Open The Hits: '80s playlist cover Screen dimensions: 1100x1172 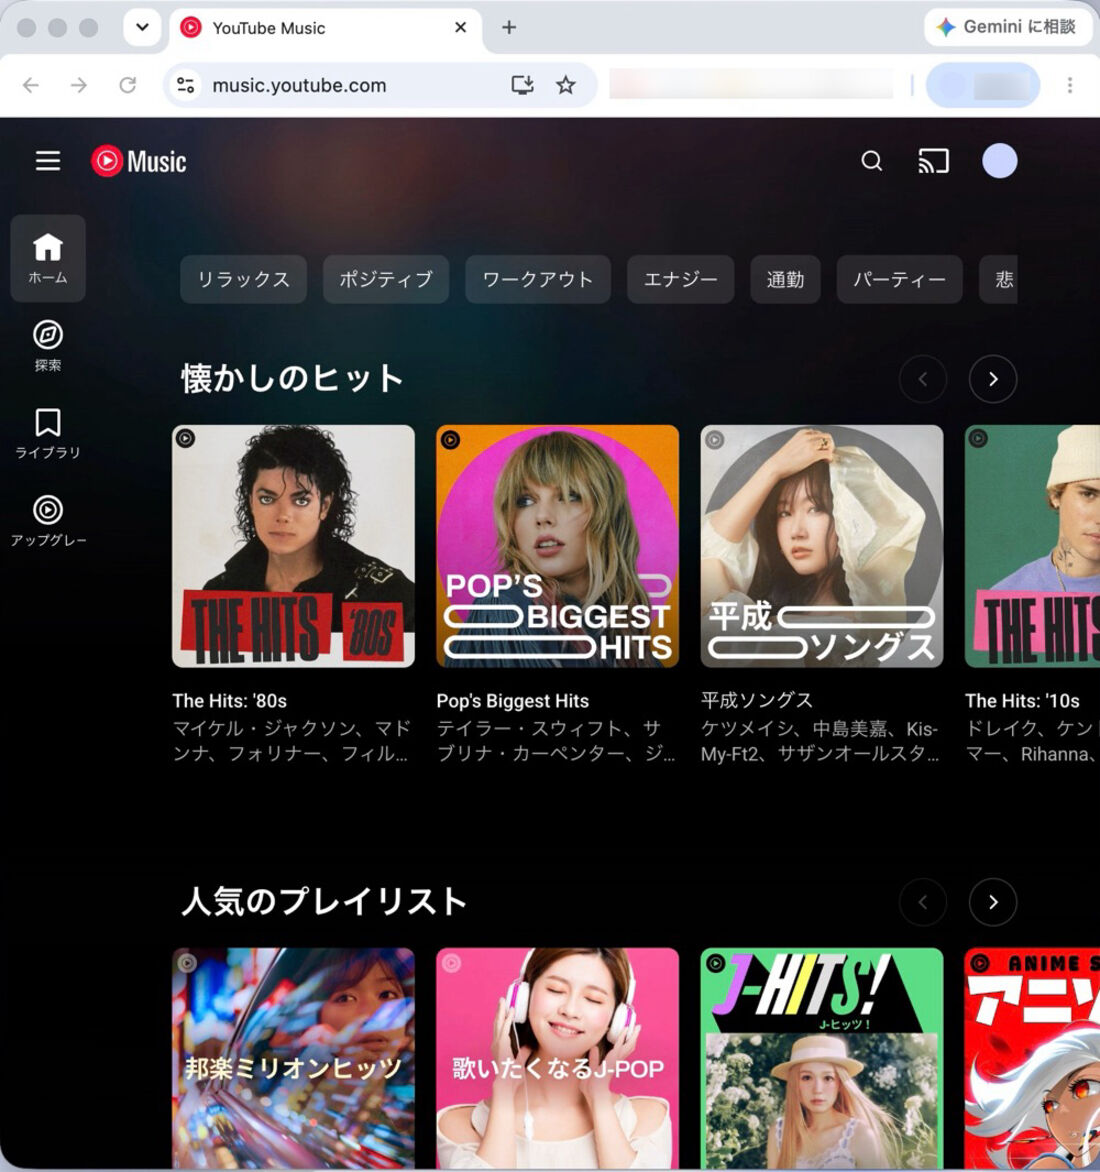pyautogui.click(x=293, y=546)
